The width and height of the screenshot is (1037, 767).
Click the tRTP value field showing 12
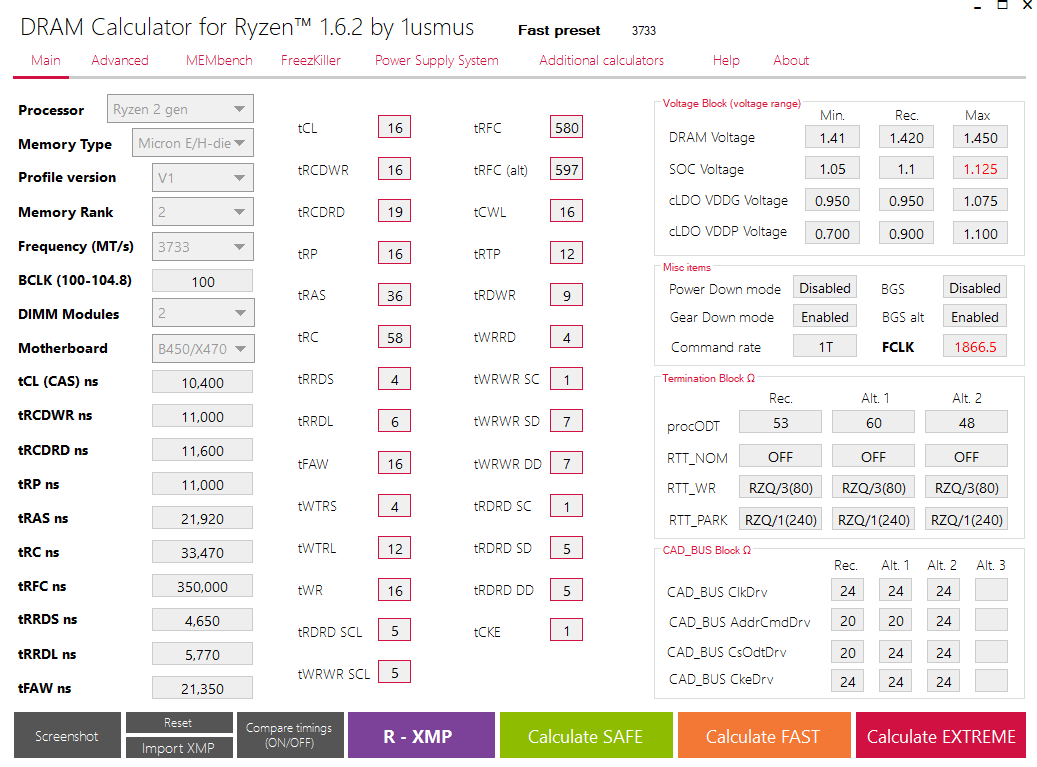coord(567,254)
